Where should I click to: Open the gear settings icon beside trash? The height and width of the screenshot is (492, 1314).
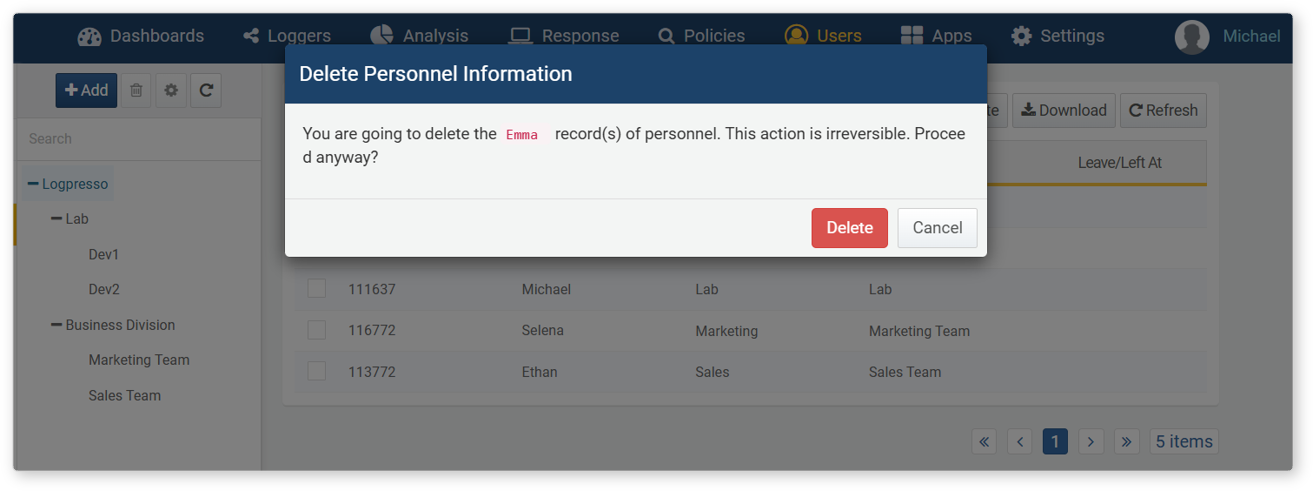coord(171,90)
